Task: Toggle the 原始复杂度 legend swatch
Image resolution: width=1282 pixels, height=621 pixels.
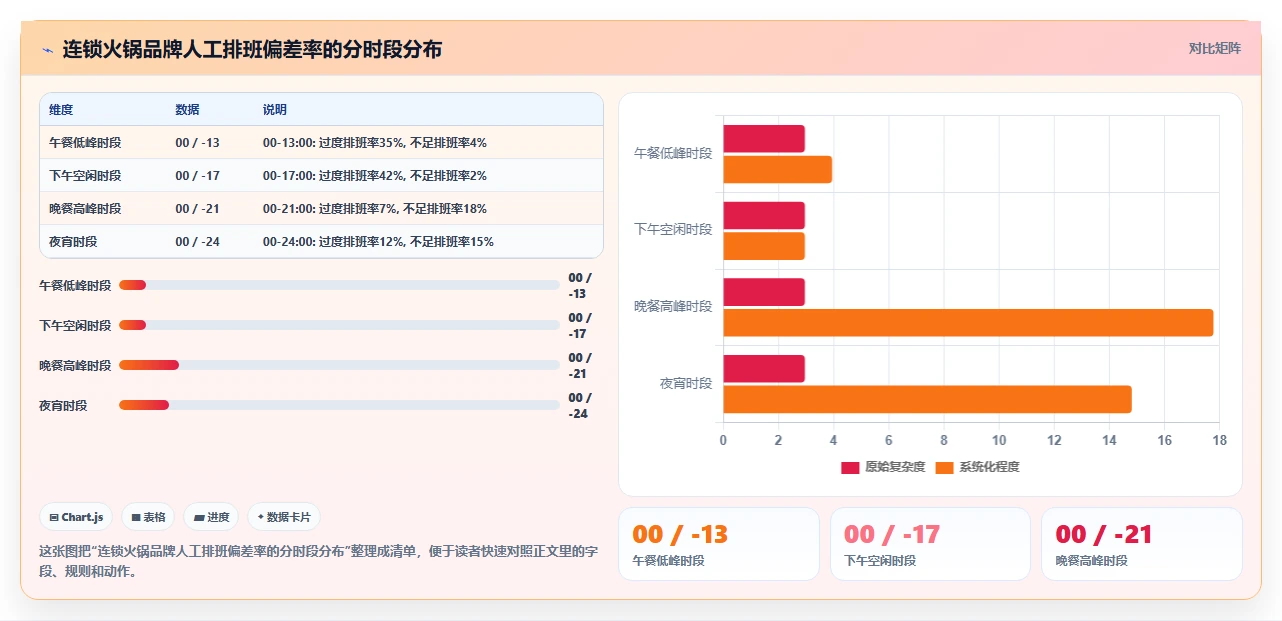Action: pos(850,467)
